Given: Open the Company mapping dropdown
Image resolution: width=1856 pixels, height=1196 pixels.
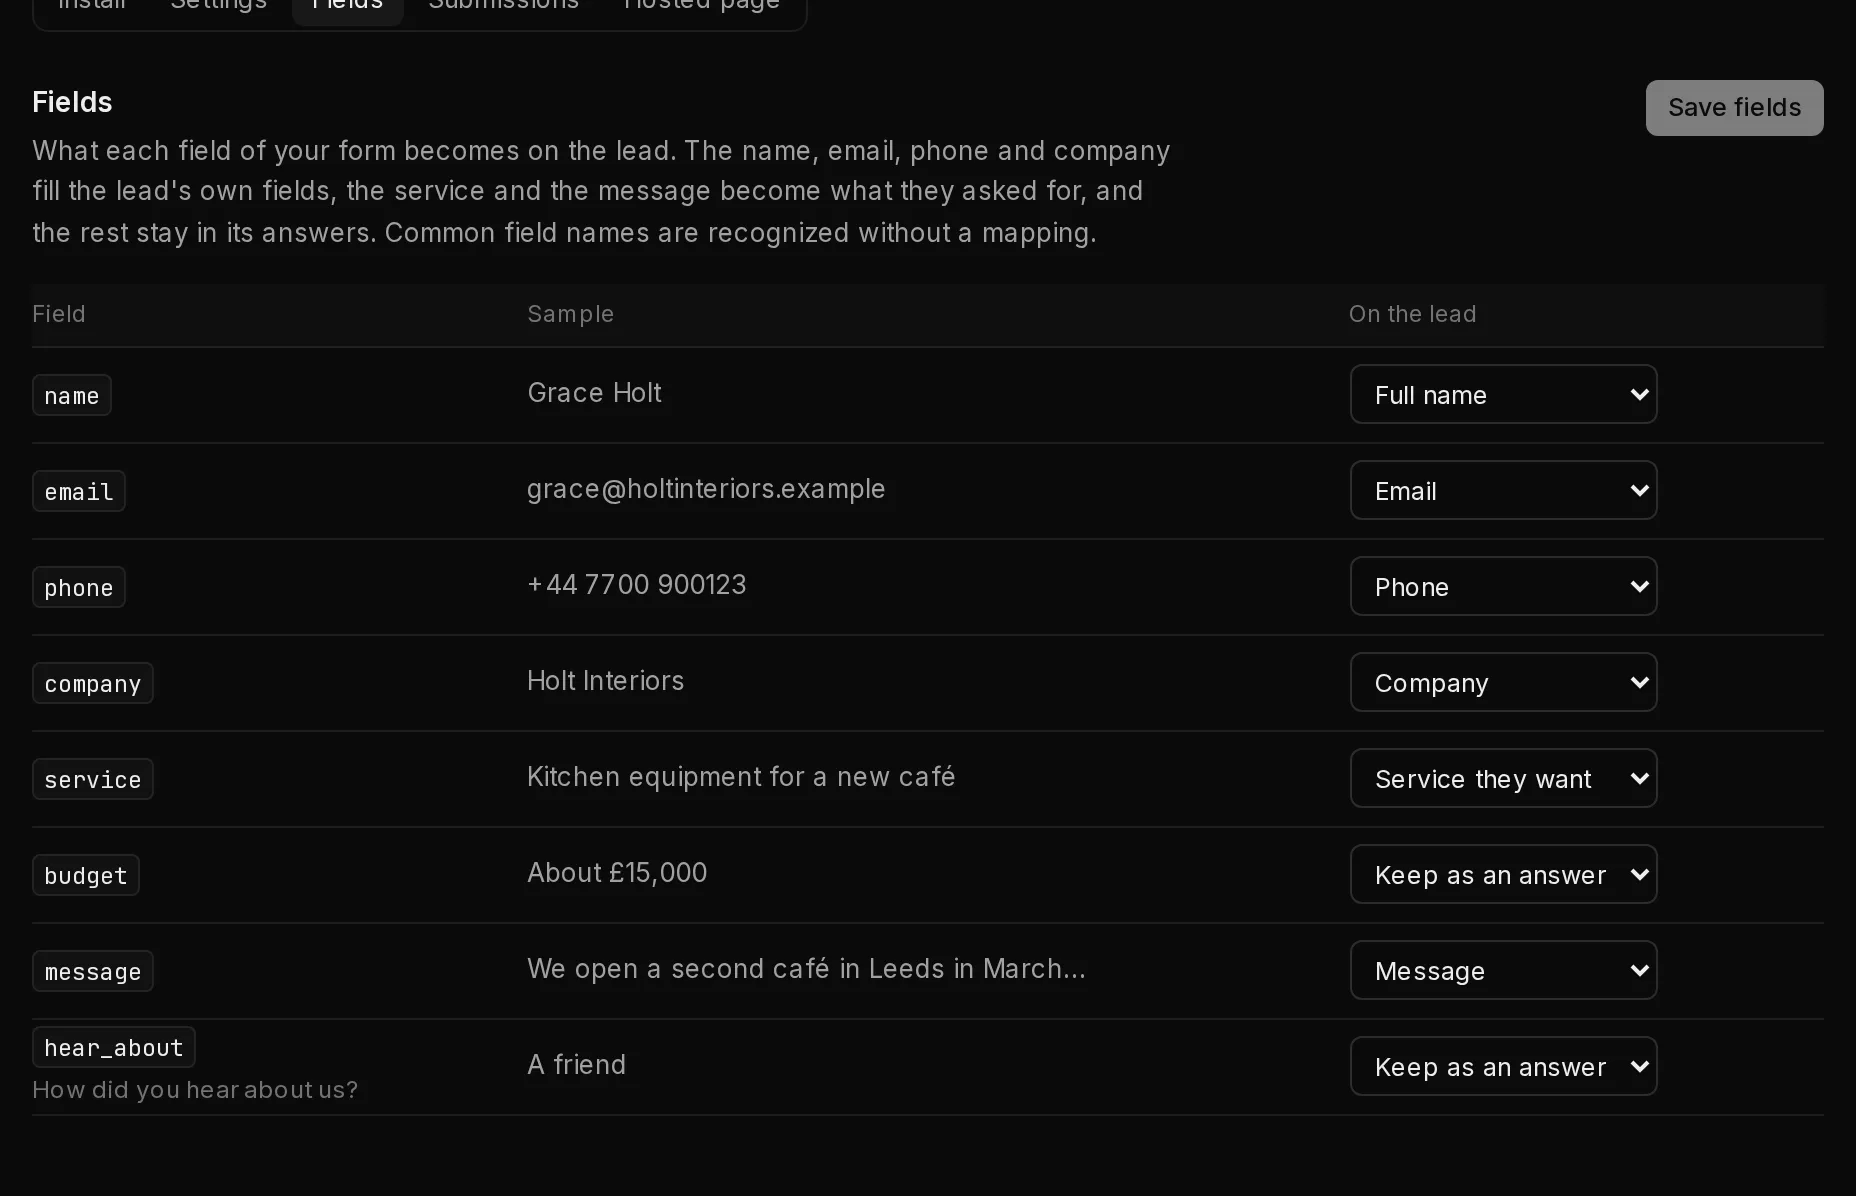Looking at the screenshot, I should point(1503,682).
